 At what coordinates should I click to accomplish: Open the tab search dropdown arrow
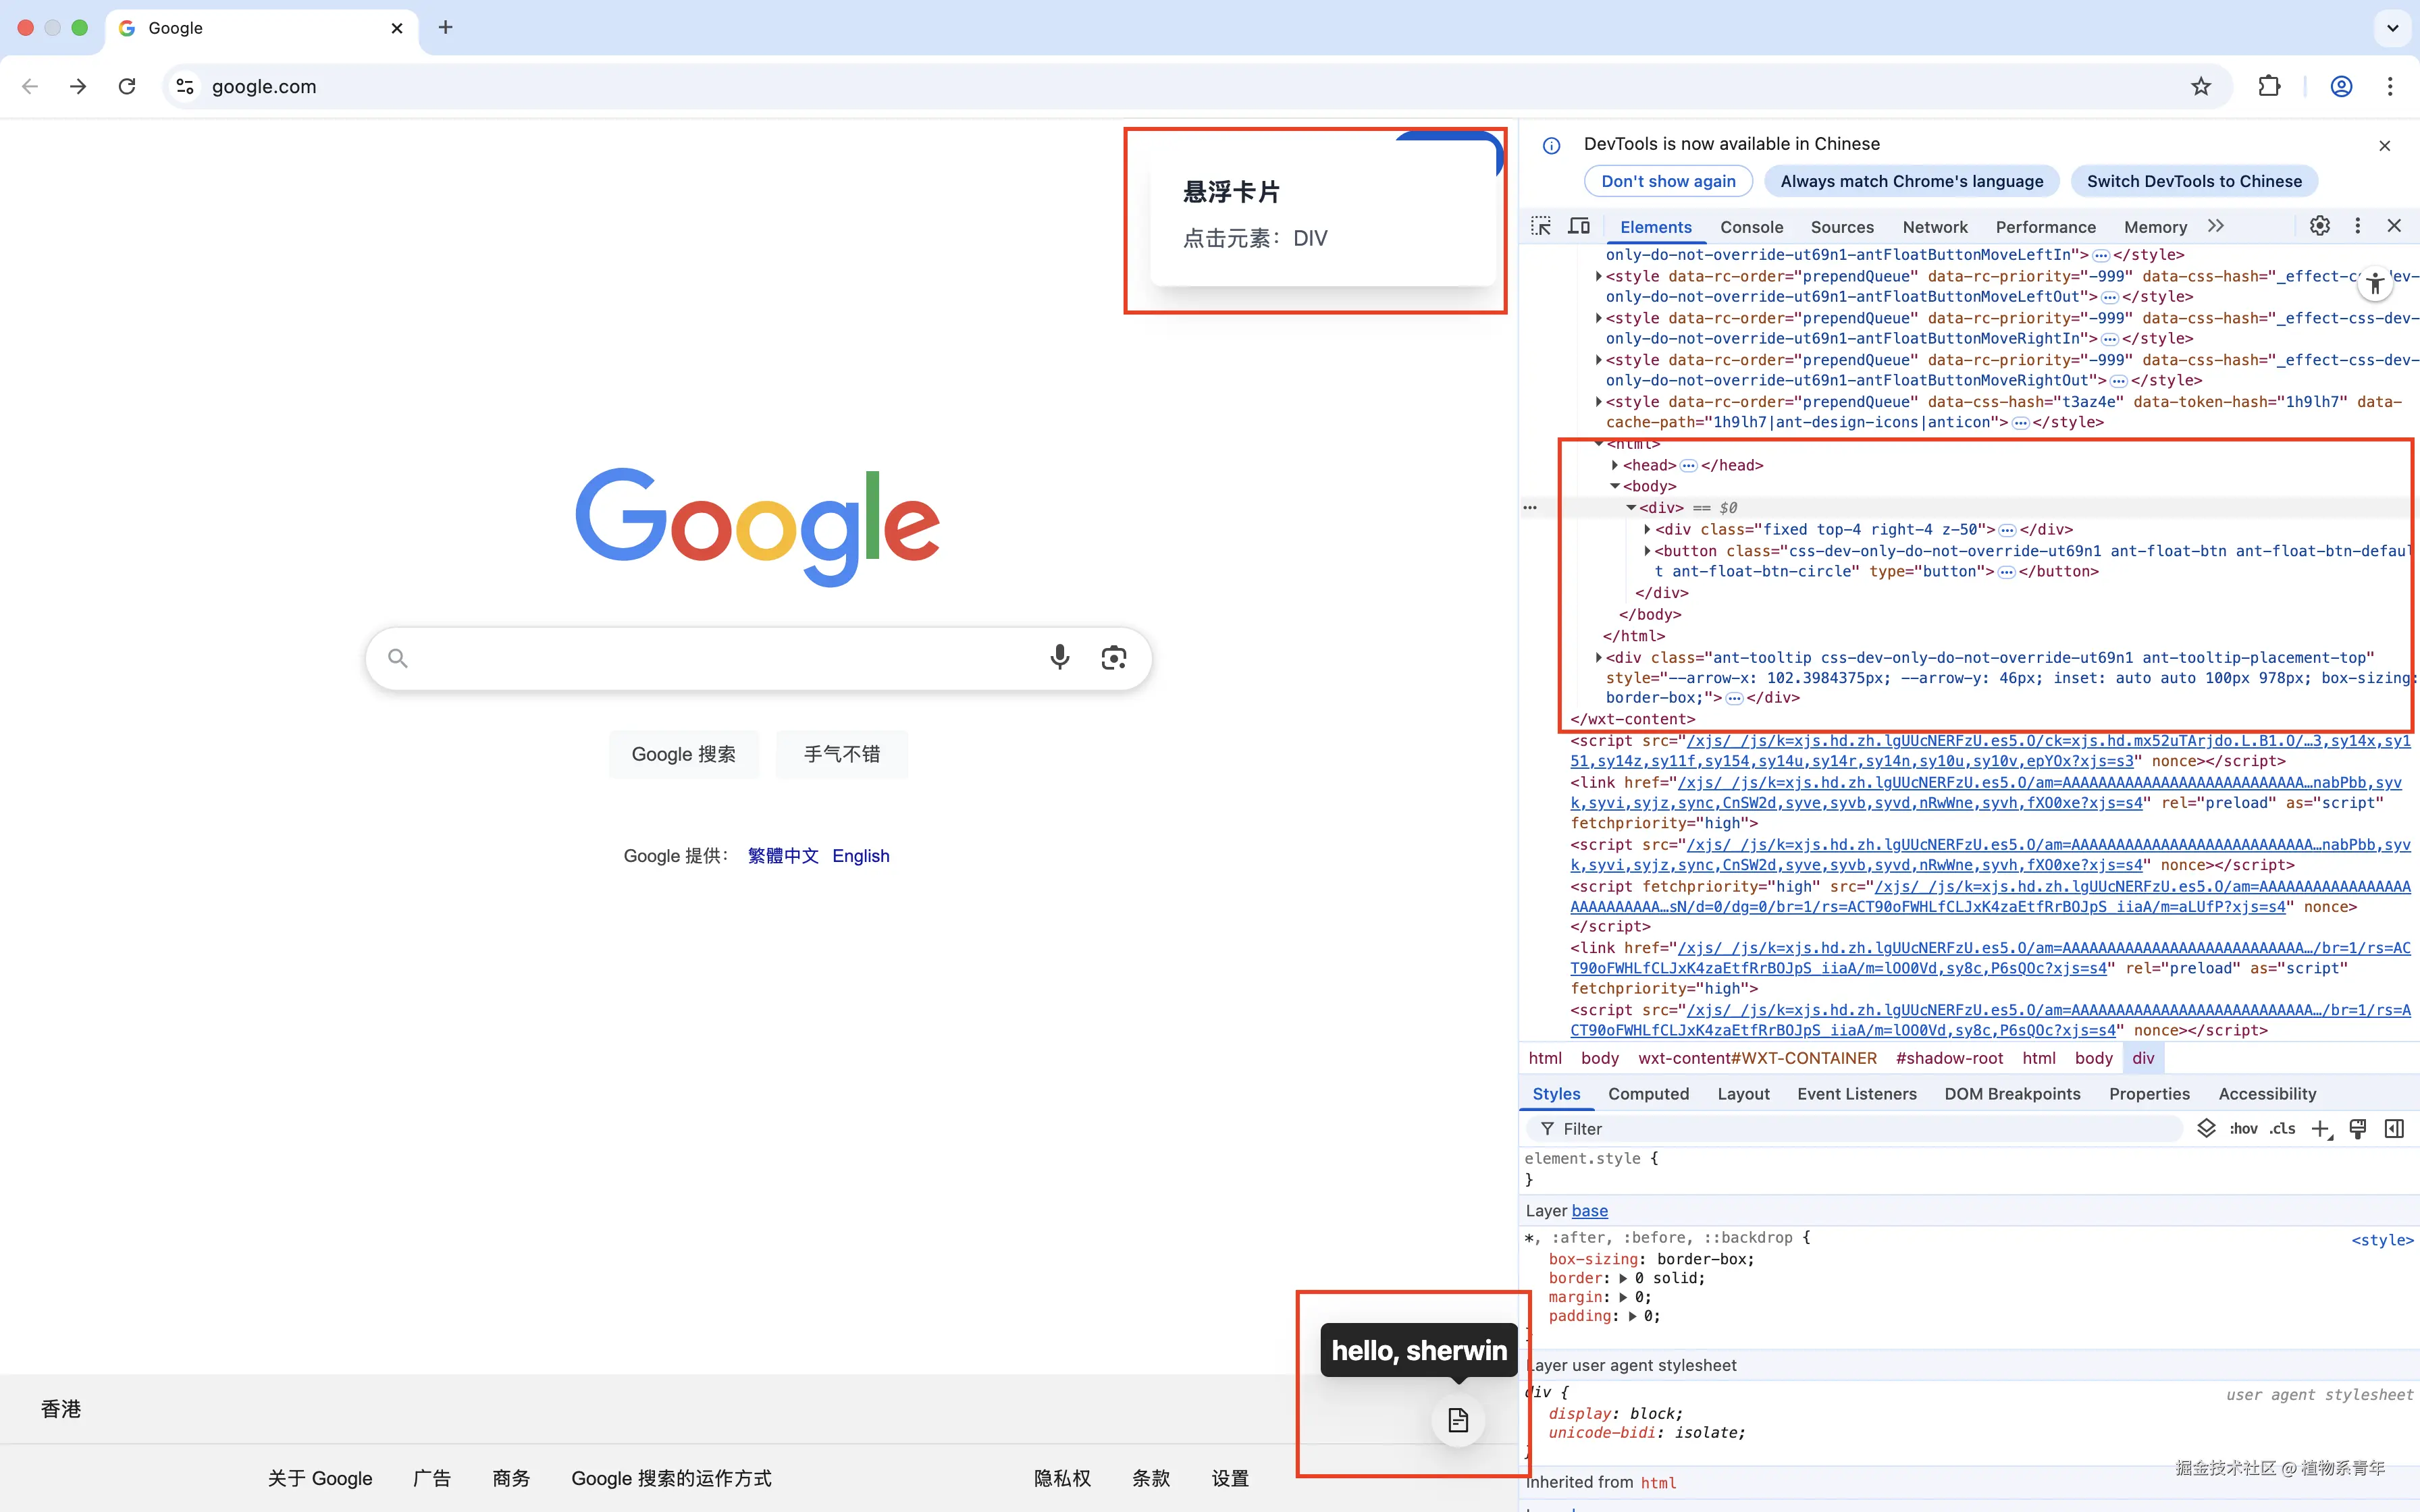pyautogui.click(x=2392, y=28)
